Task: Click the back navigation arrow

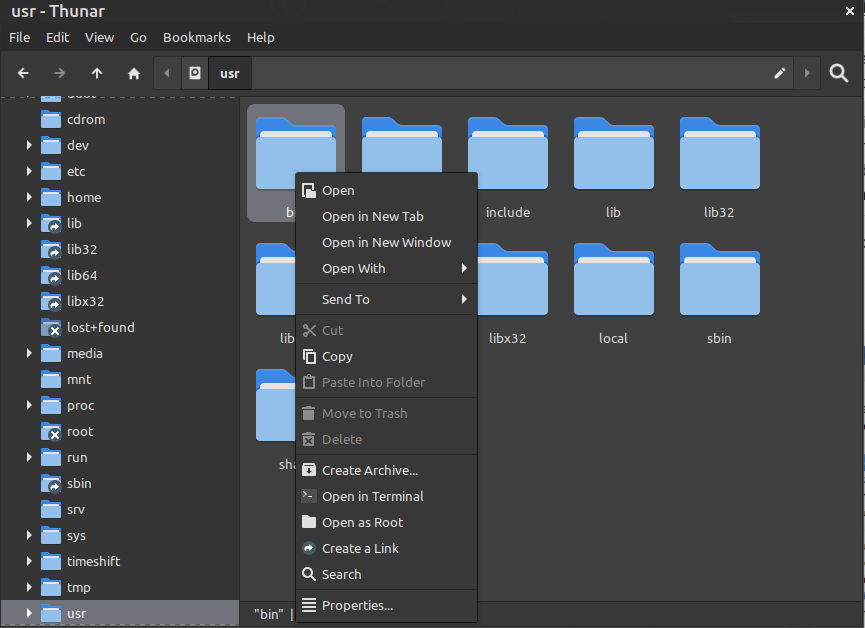Action: (23, 73)
